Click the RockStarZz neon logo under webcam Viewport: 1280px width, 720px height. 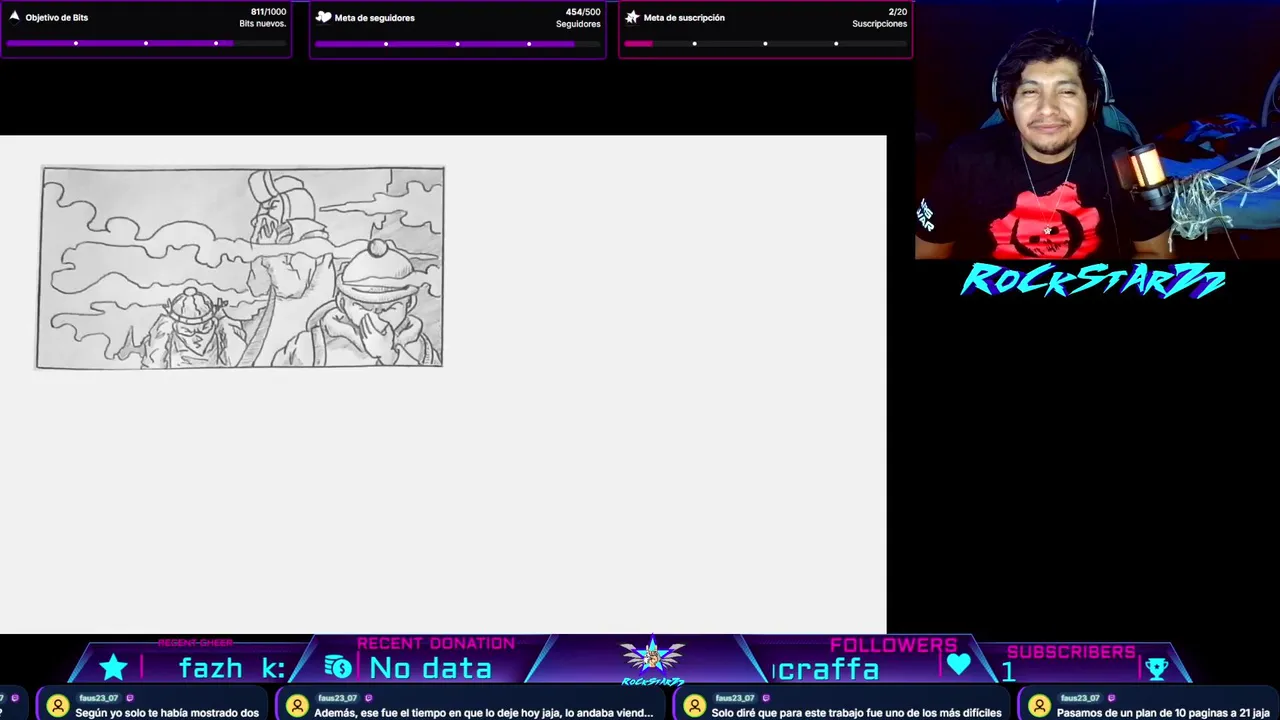(1093, 281)
